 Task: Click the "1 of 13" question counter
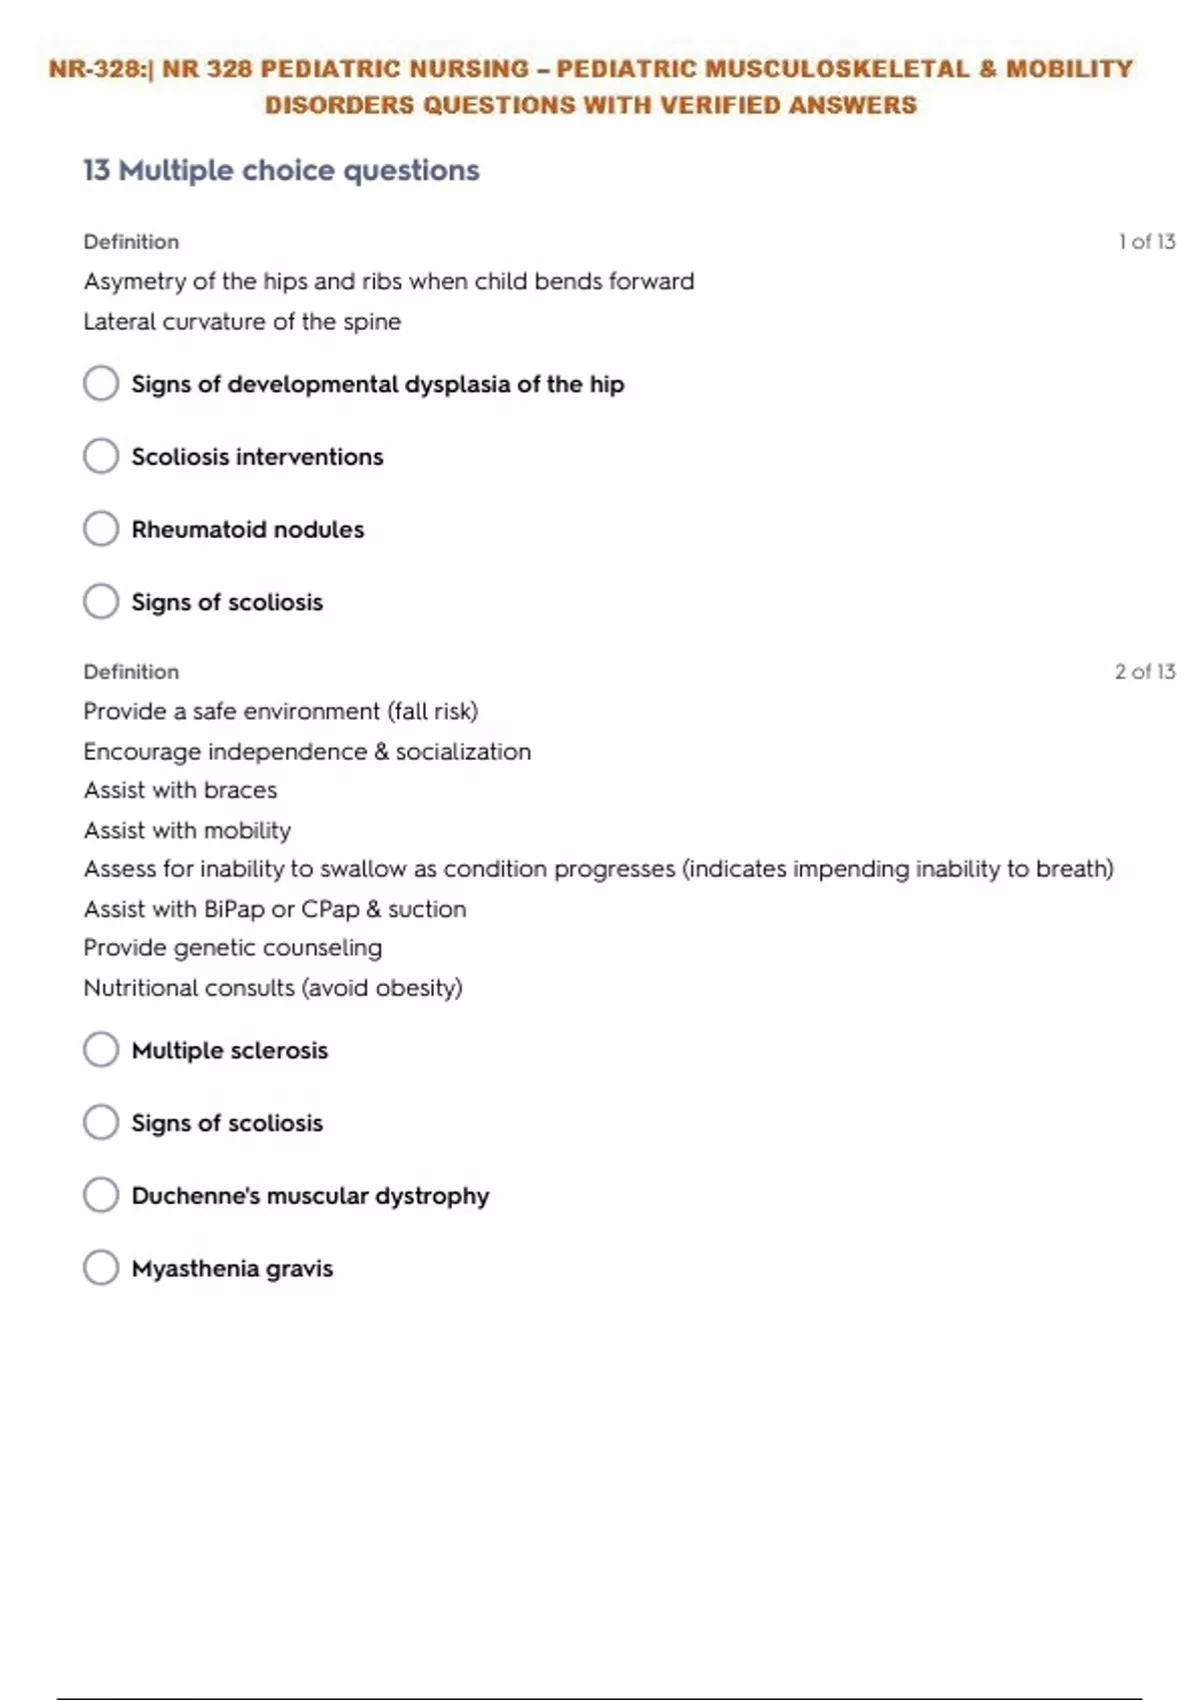pos(1146,242)
